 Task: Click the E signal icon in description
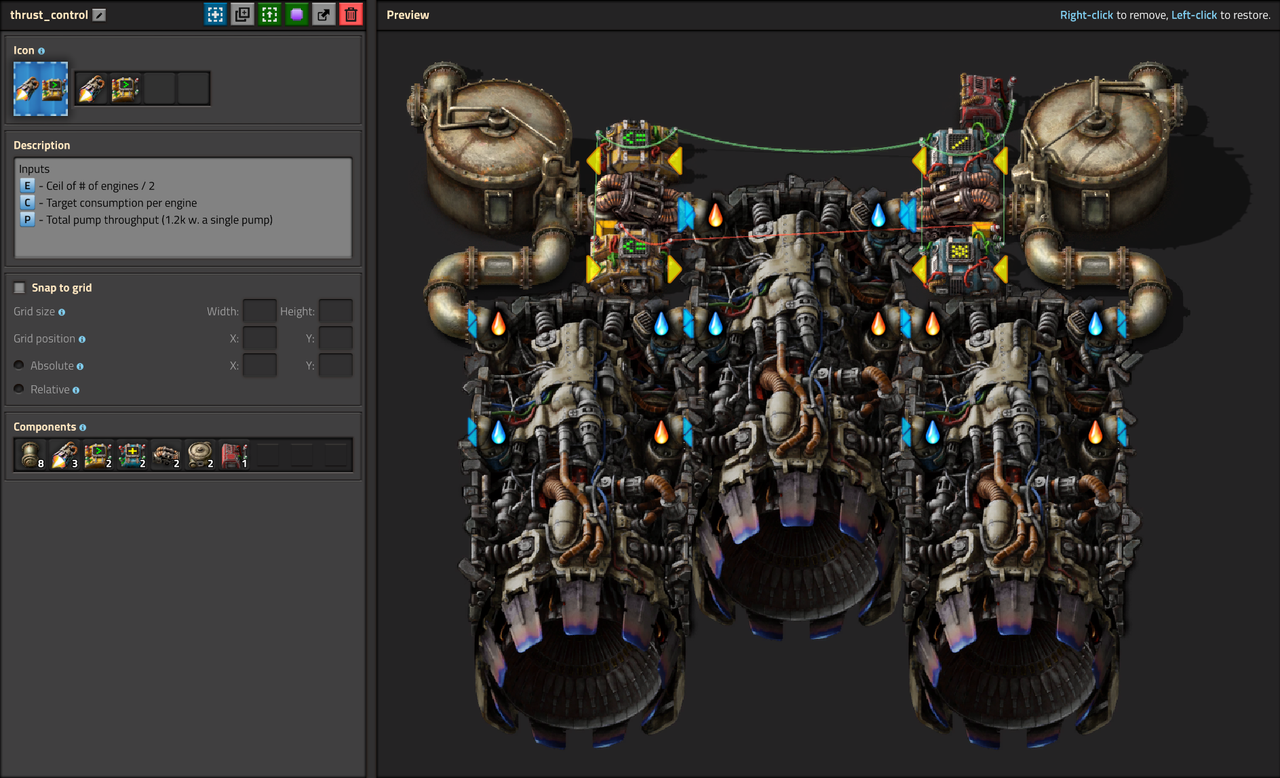pyautogui.click(x=27, y=186)
